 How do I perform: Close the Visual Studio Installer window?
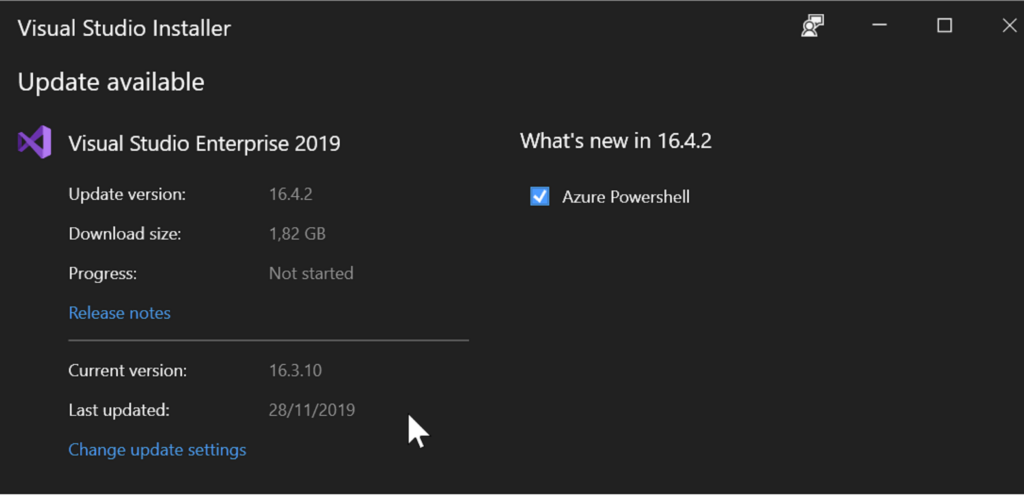click(x=1010, y=25)
